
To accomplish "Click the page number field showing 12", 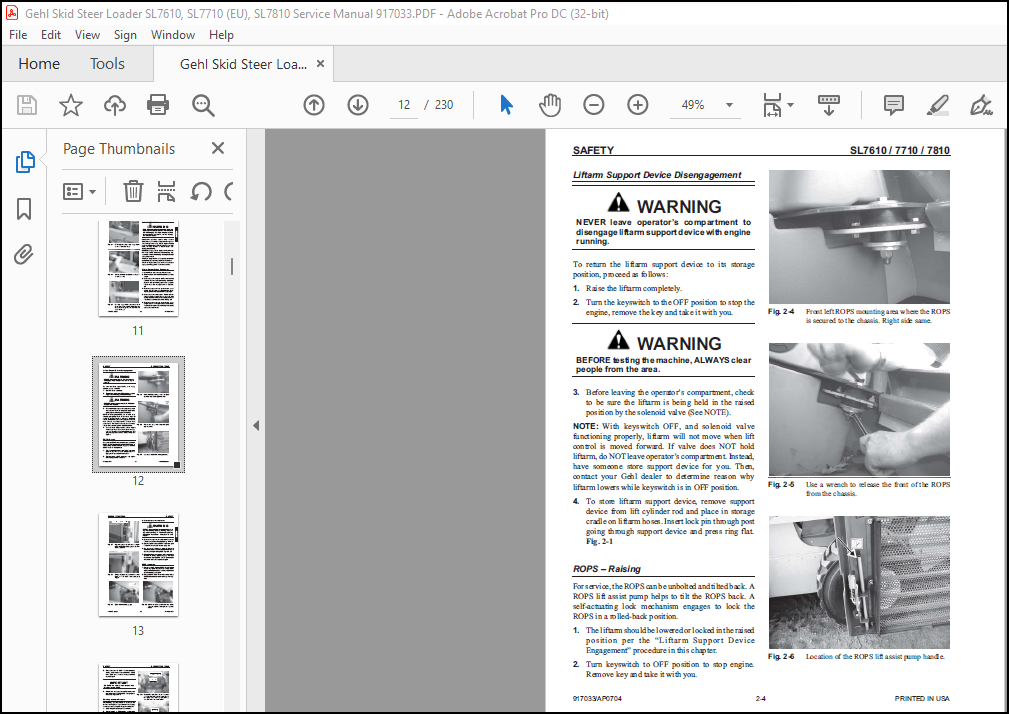I will click(x=404, y=105).
